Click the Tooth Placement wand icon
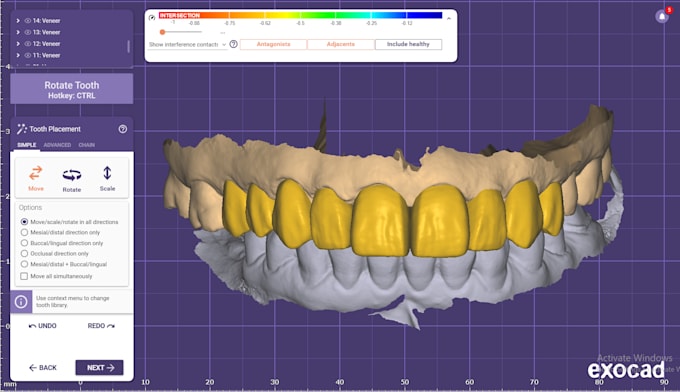This screenshot has height=392, width=680. (x=21, y=129)
